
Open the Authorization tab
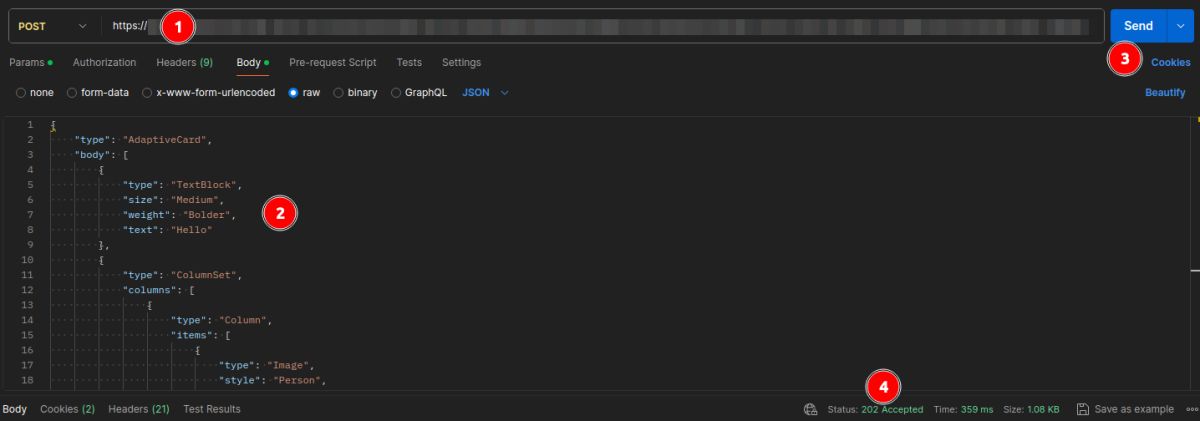tap(104, 62)
